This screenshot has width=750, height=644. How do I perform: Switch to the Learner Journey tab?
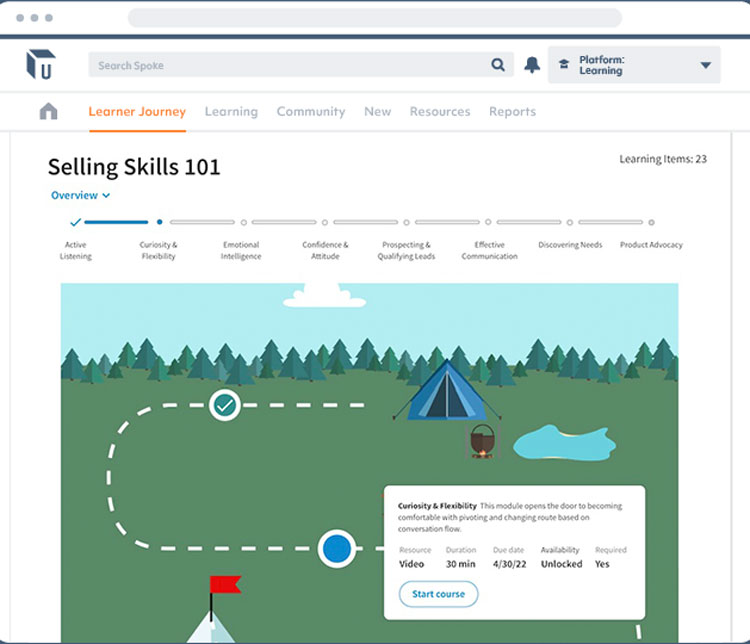(137, 112)
